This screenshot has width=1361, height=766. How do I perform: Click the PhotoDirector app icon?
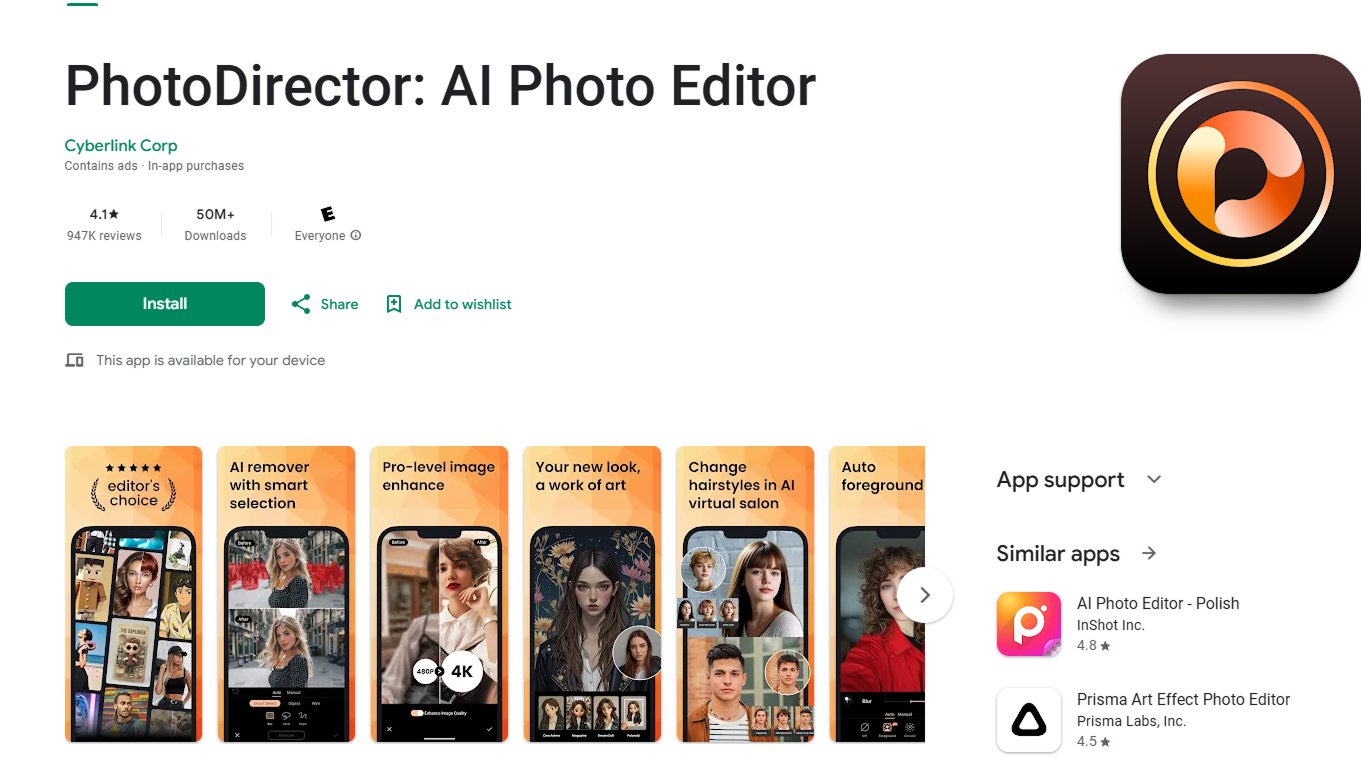coord(1240,174)
